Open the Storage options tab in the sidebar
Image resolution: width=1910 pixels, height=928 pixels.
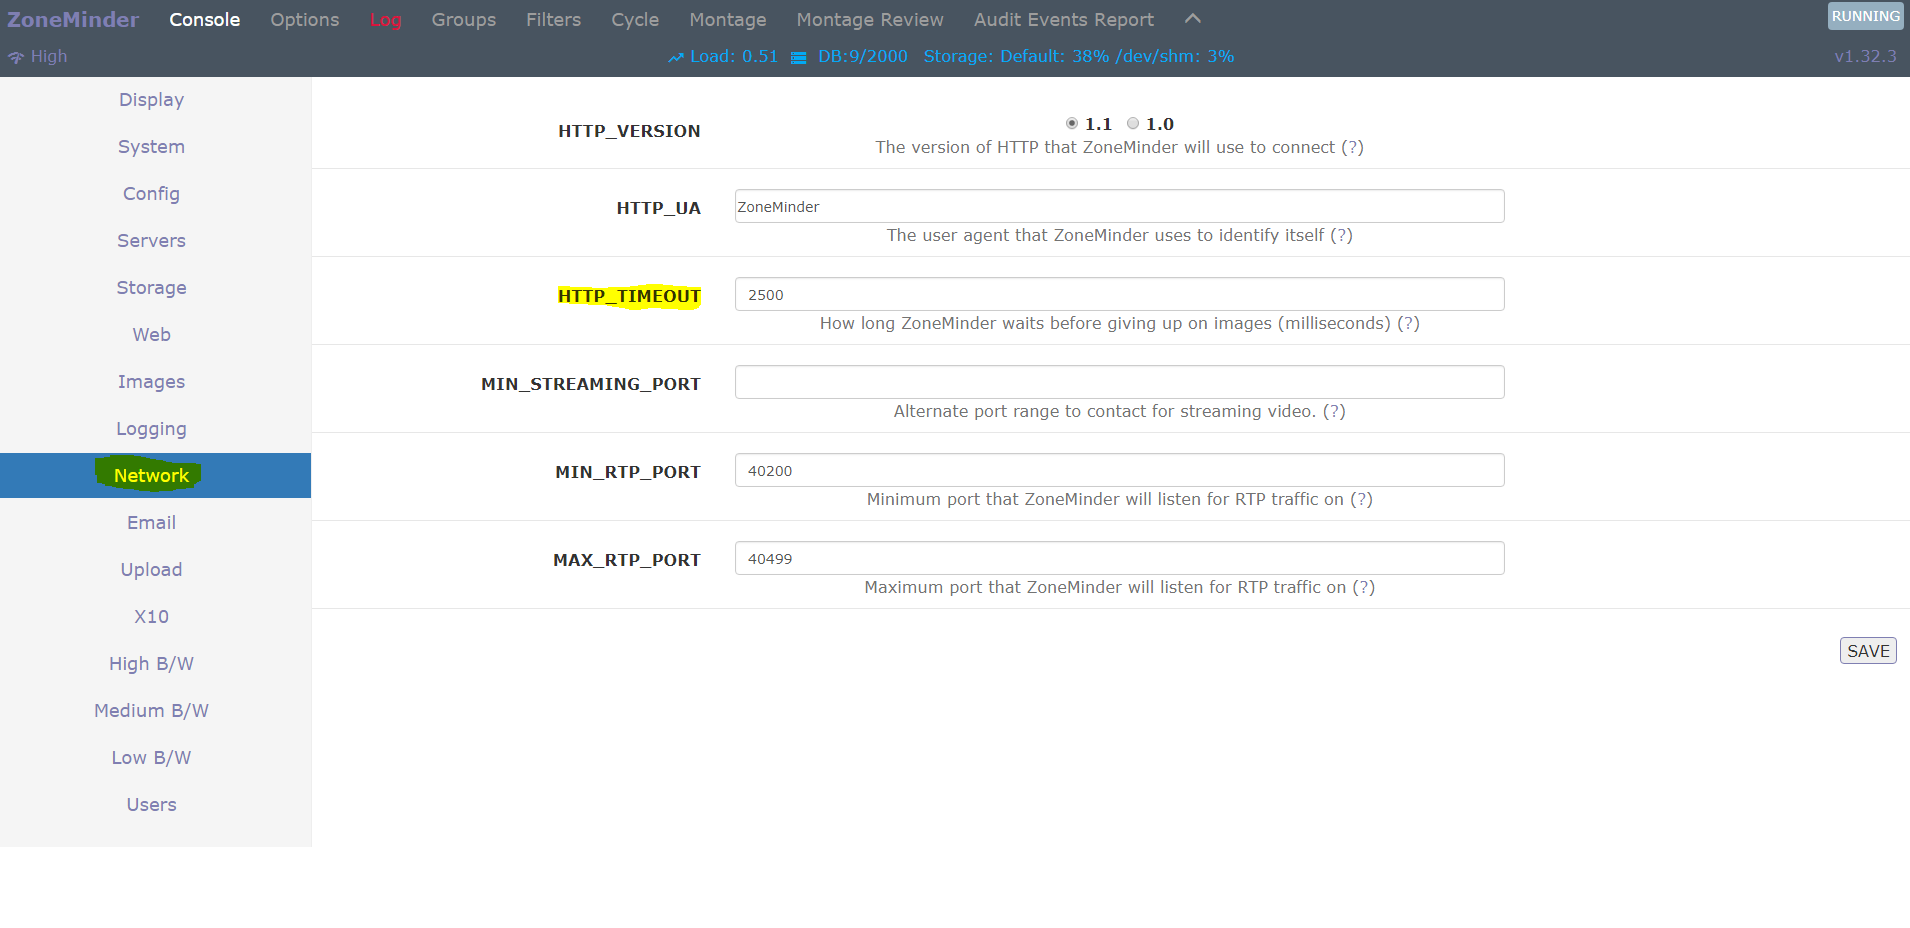151,288
